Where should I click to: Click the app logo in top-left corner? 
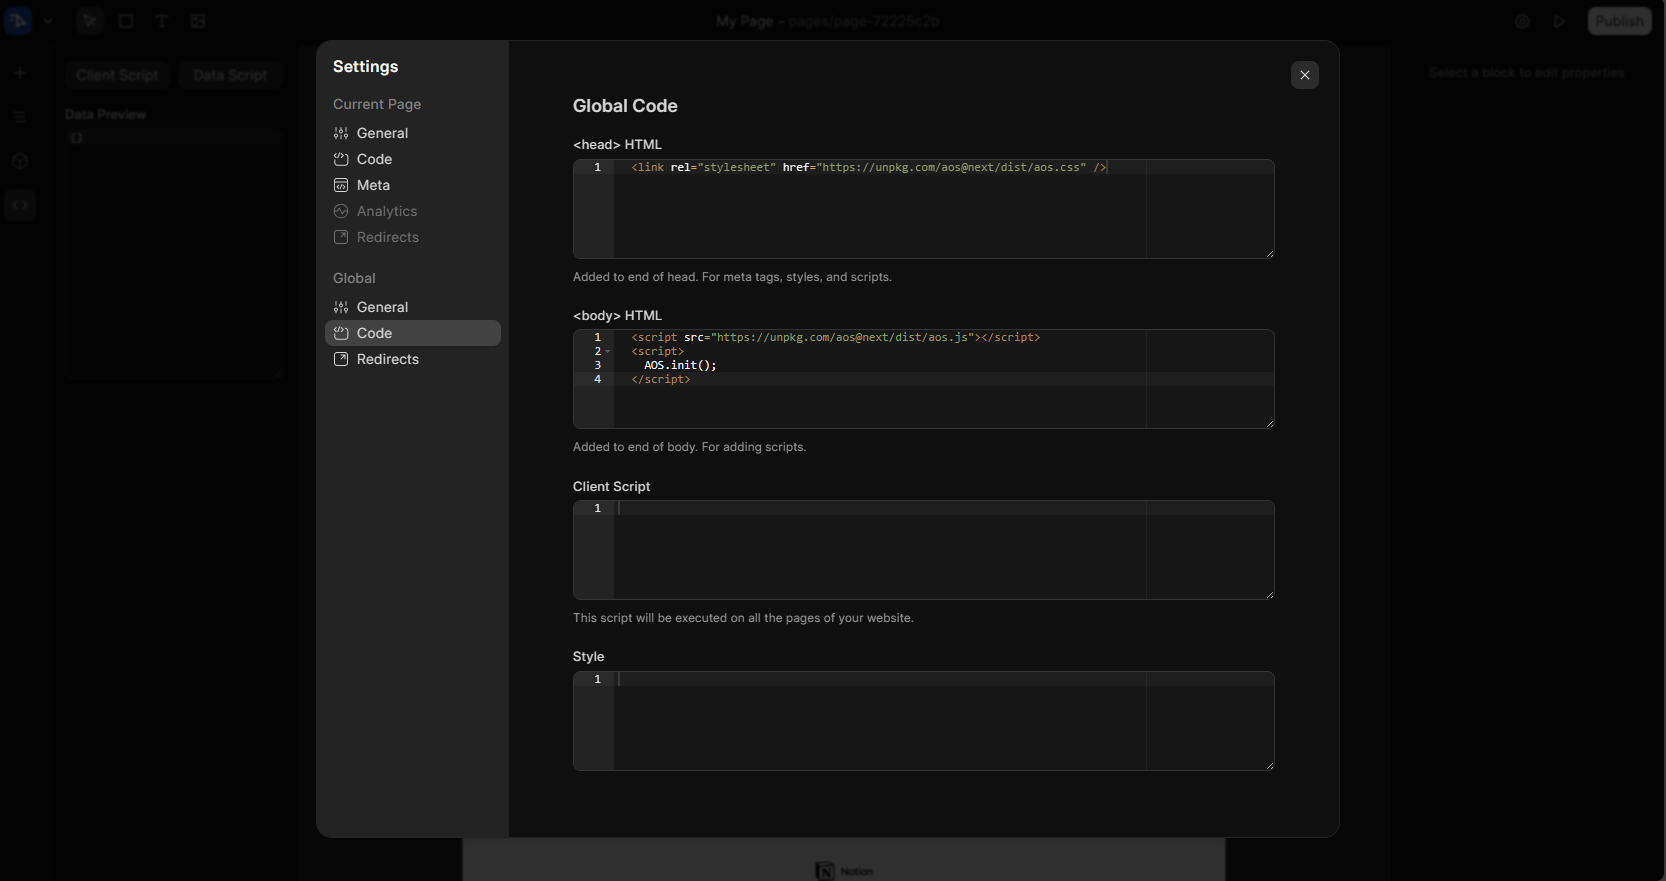click(18, 21)
